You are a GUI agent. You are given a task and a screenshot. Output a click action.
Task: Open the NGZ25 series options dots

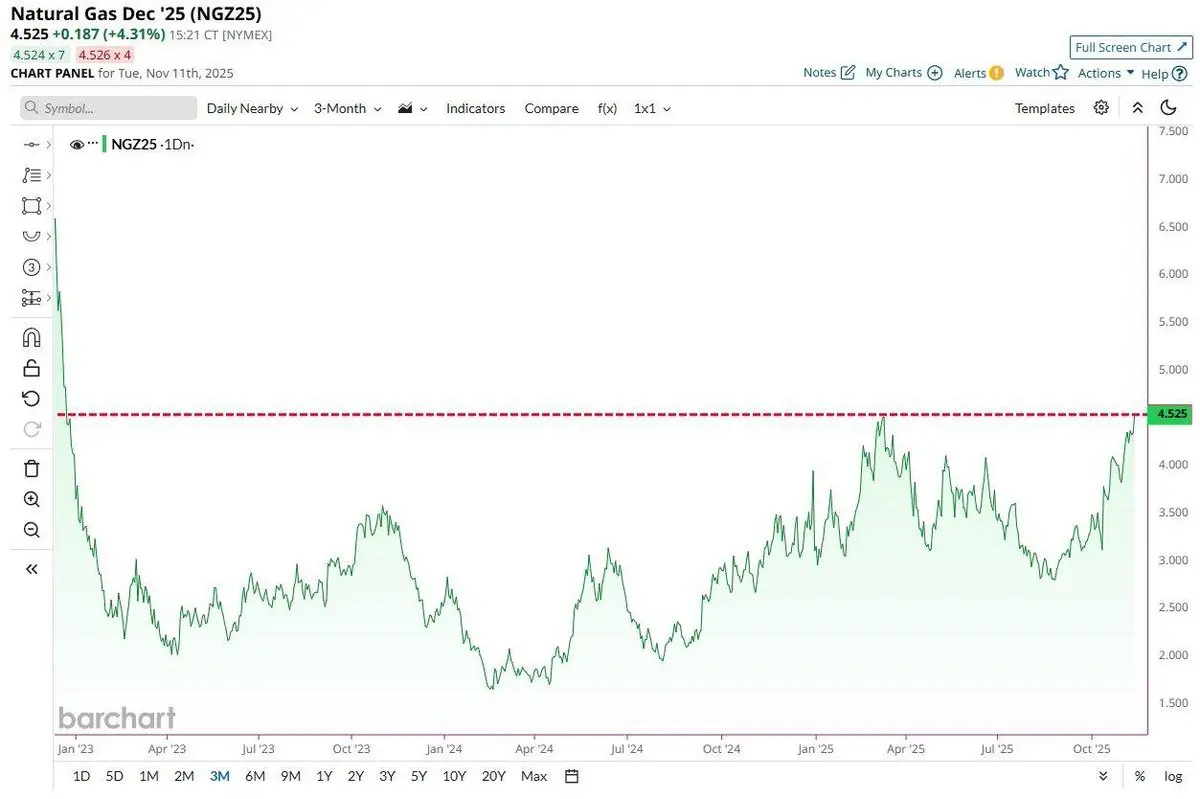(x=93, y=144)
